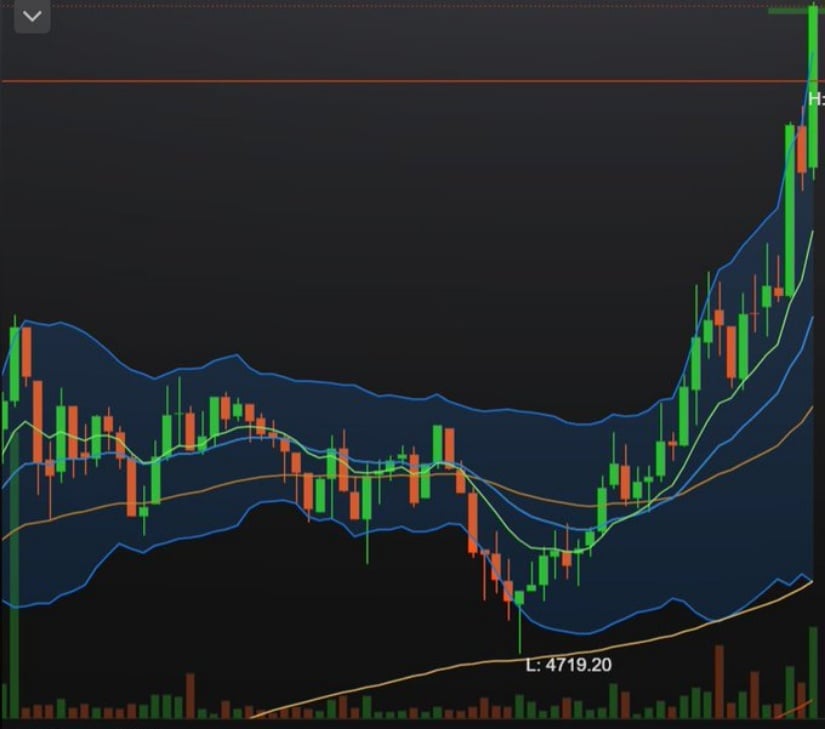Screen dimensions: 825x729
Task: Tap the mid-chart green candle with long lower wick
Action: click(x=367, y=497)
